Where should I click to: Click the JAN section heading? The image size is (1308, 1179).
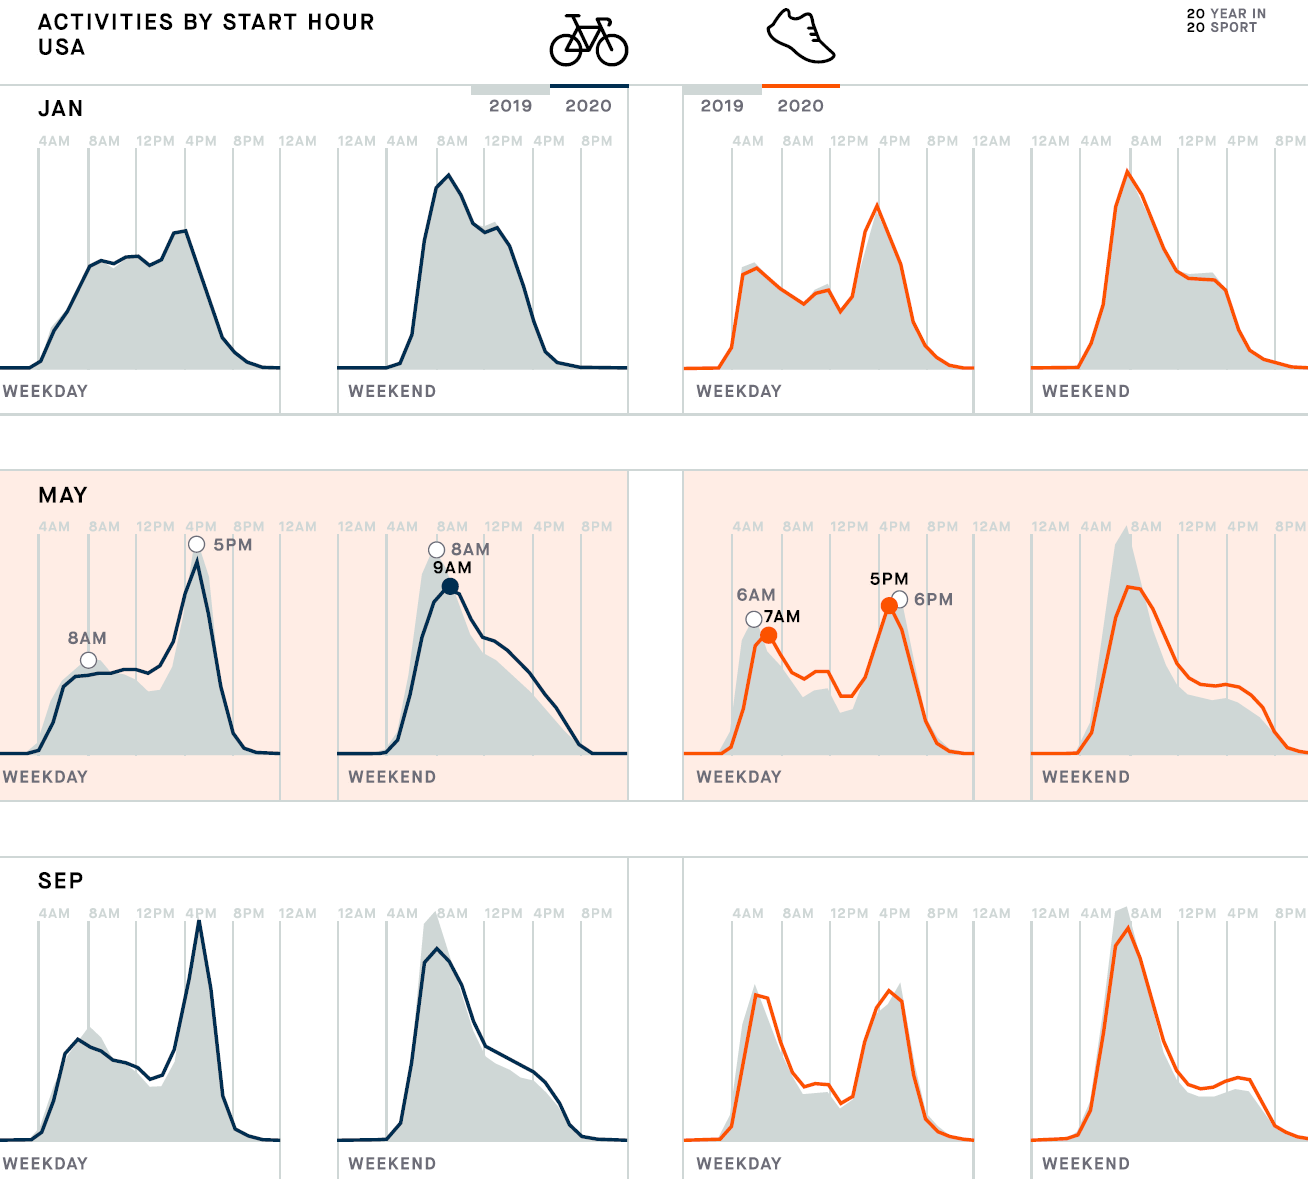pyautogui.click(x=61, y=109)
